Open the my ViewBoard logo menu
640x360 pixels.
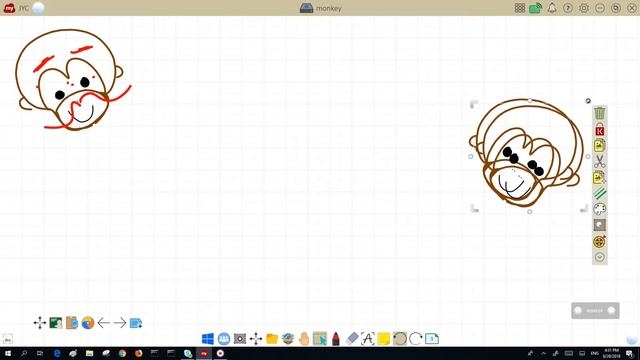pyautogui.click(x=9, y=8)
